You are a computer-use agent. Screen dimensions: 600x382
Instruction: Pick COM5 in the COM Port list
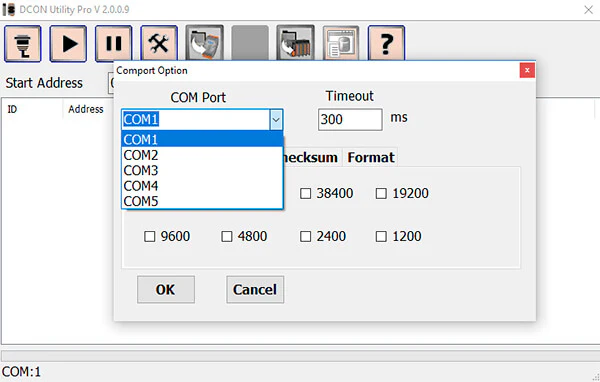click(202, 201)
